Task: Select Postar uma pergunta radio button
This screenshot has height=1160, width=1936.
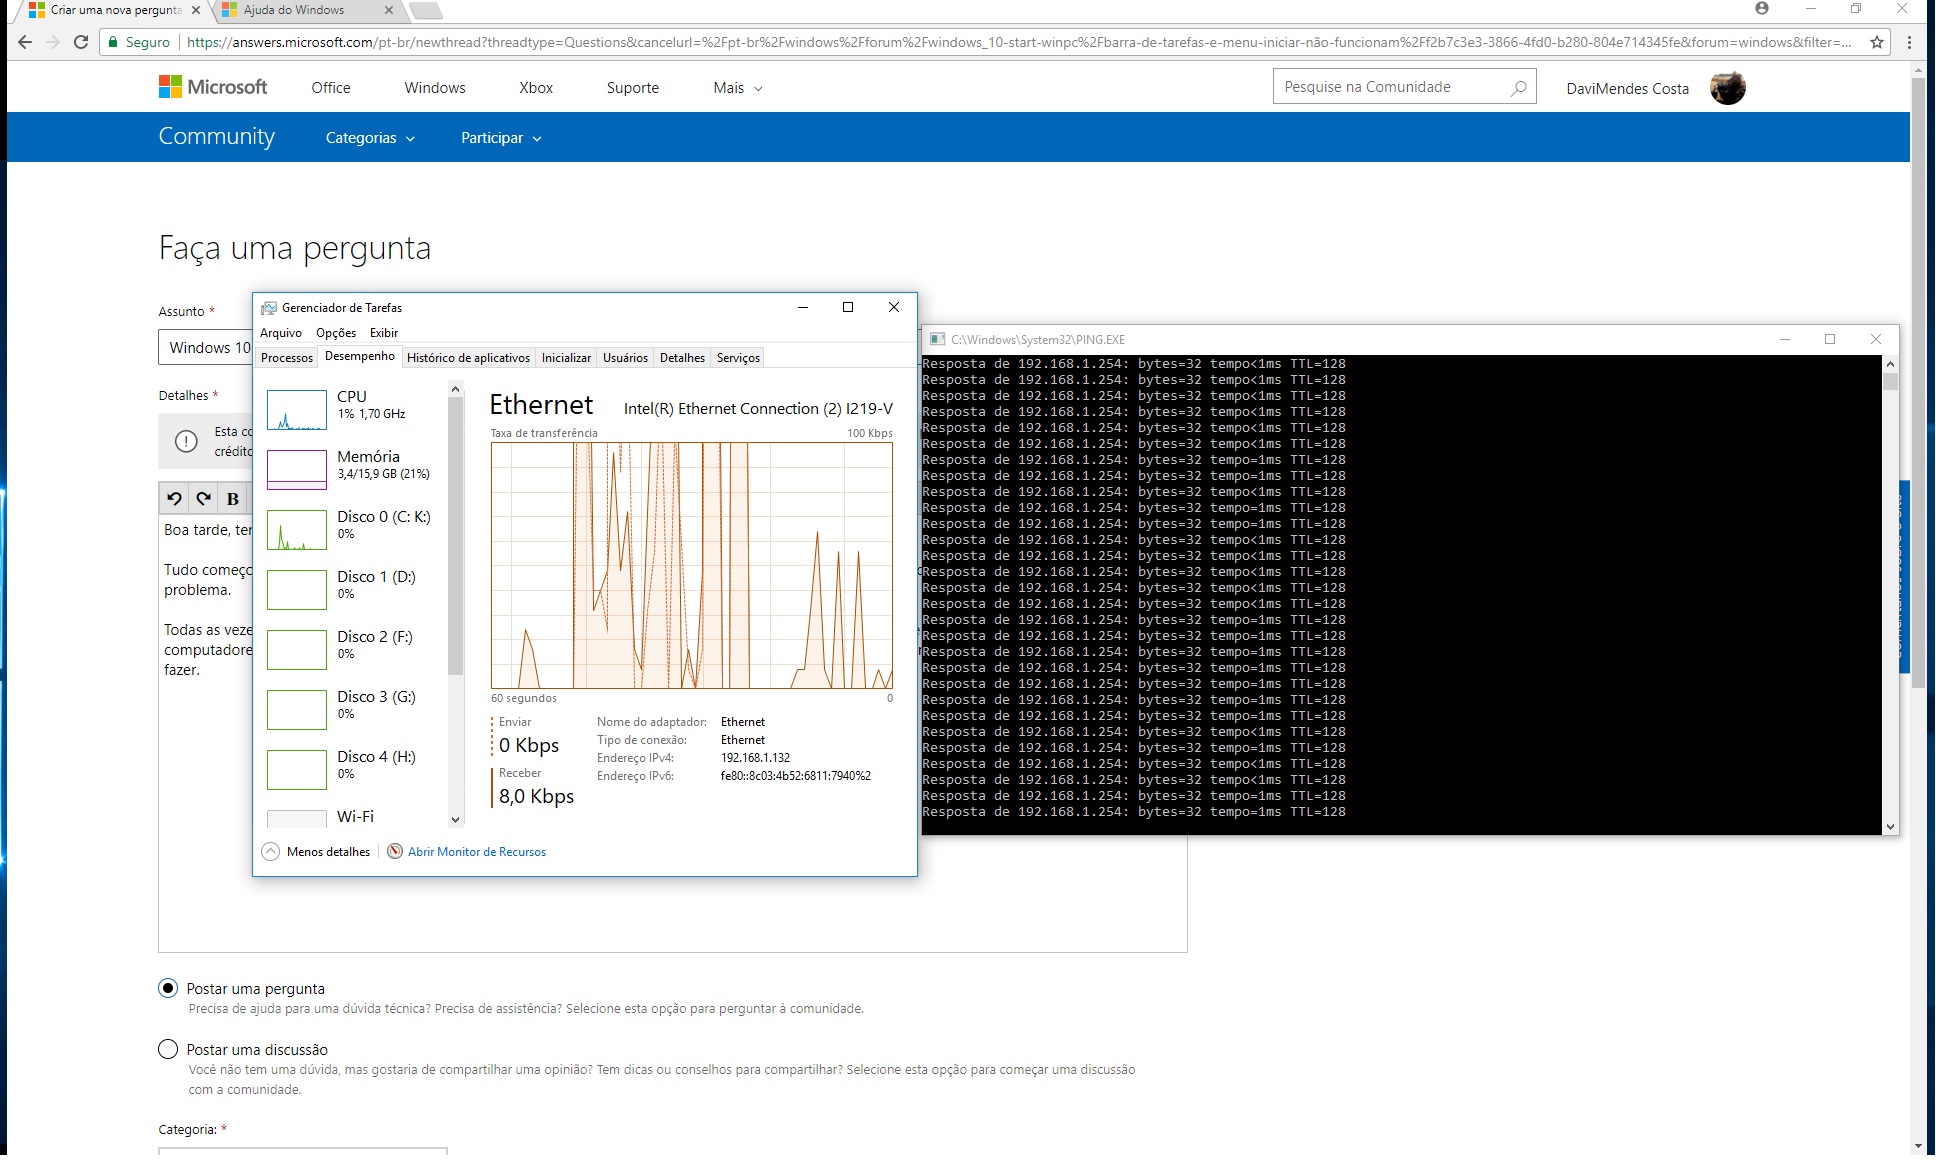Action: tap(168, 988)
